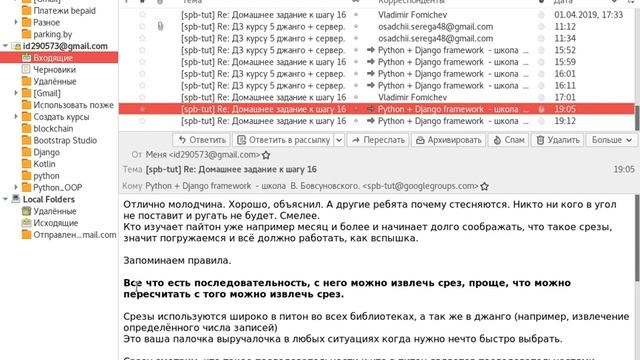Open the Django folder
This screenshot has width=640, height=360.
(x=46, y=153)
